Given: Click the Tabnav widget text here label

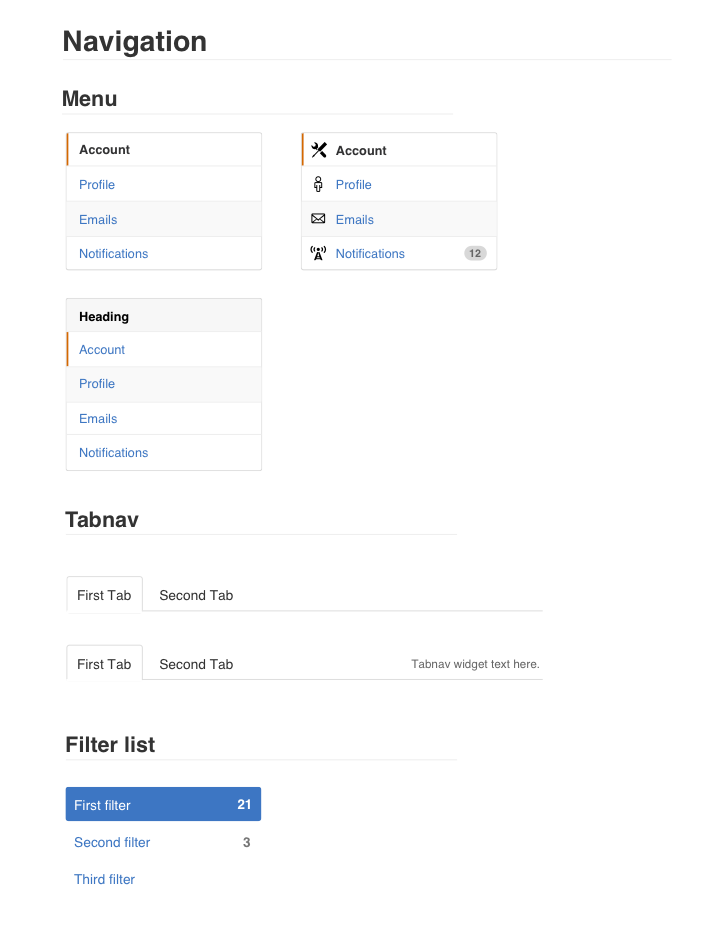Looking at the screenshot, I should [475, 664].
